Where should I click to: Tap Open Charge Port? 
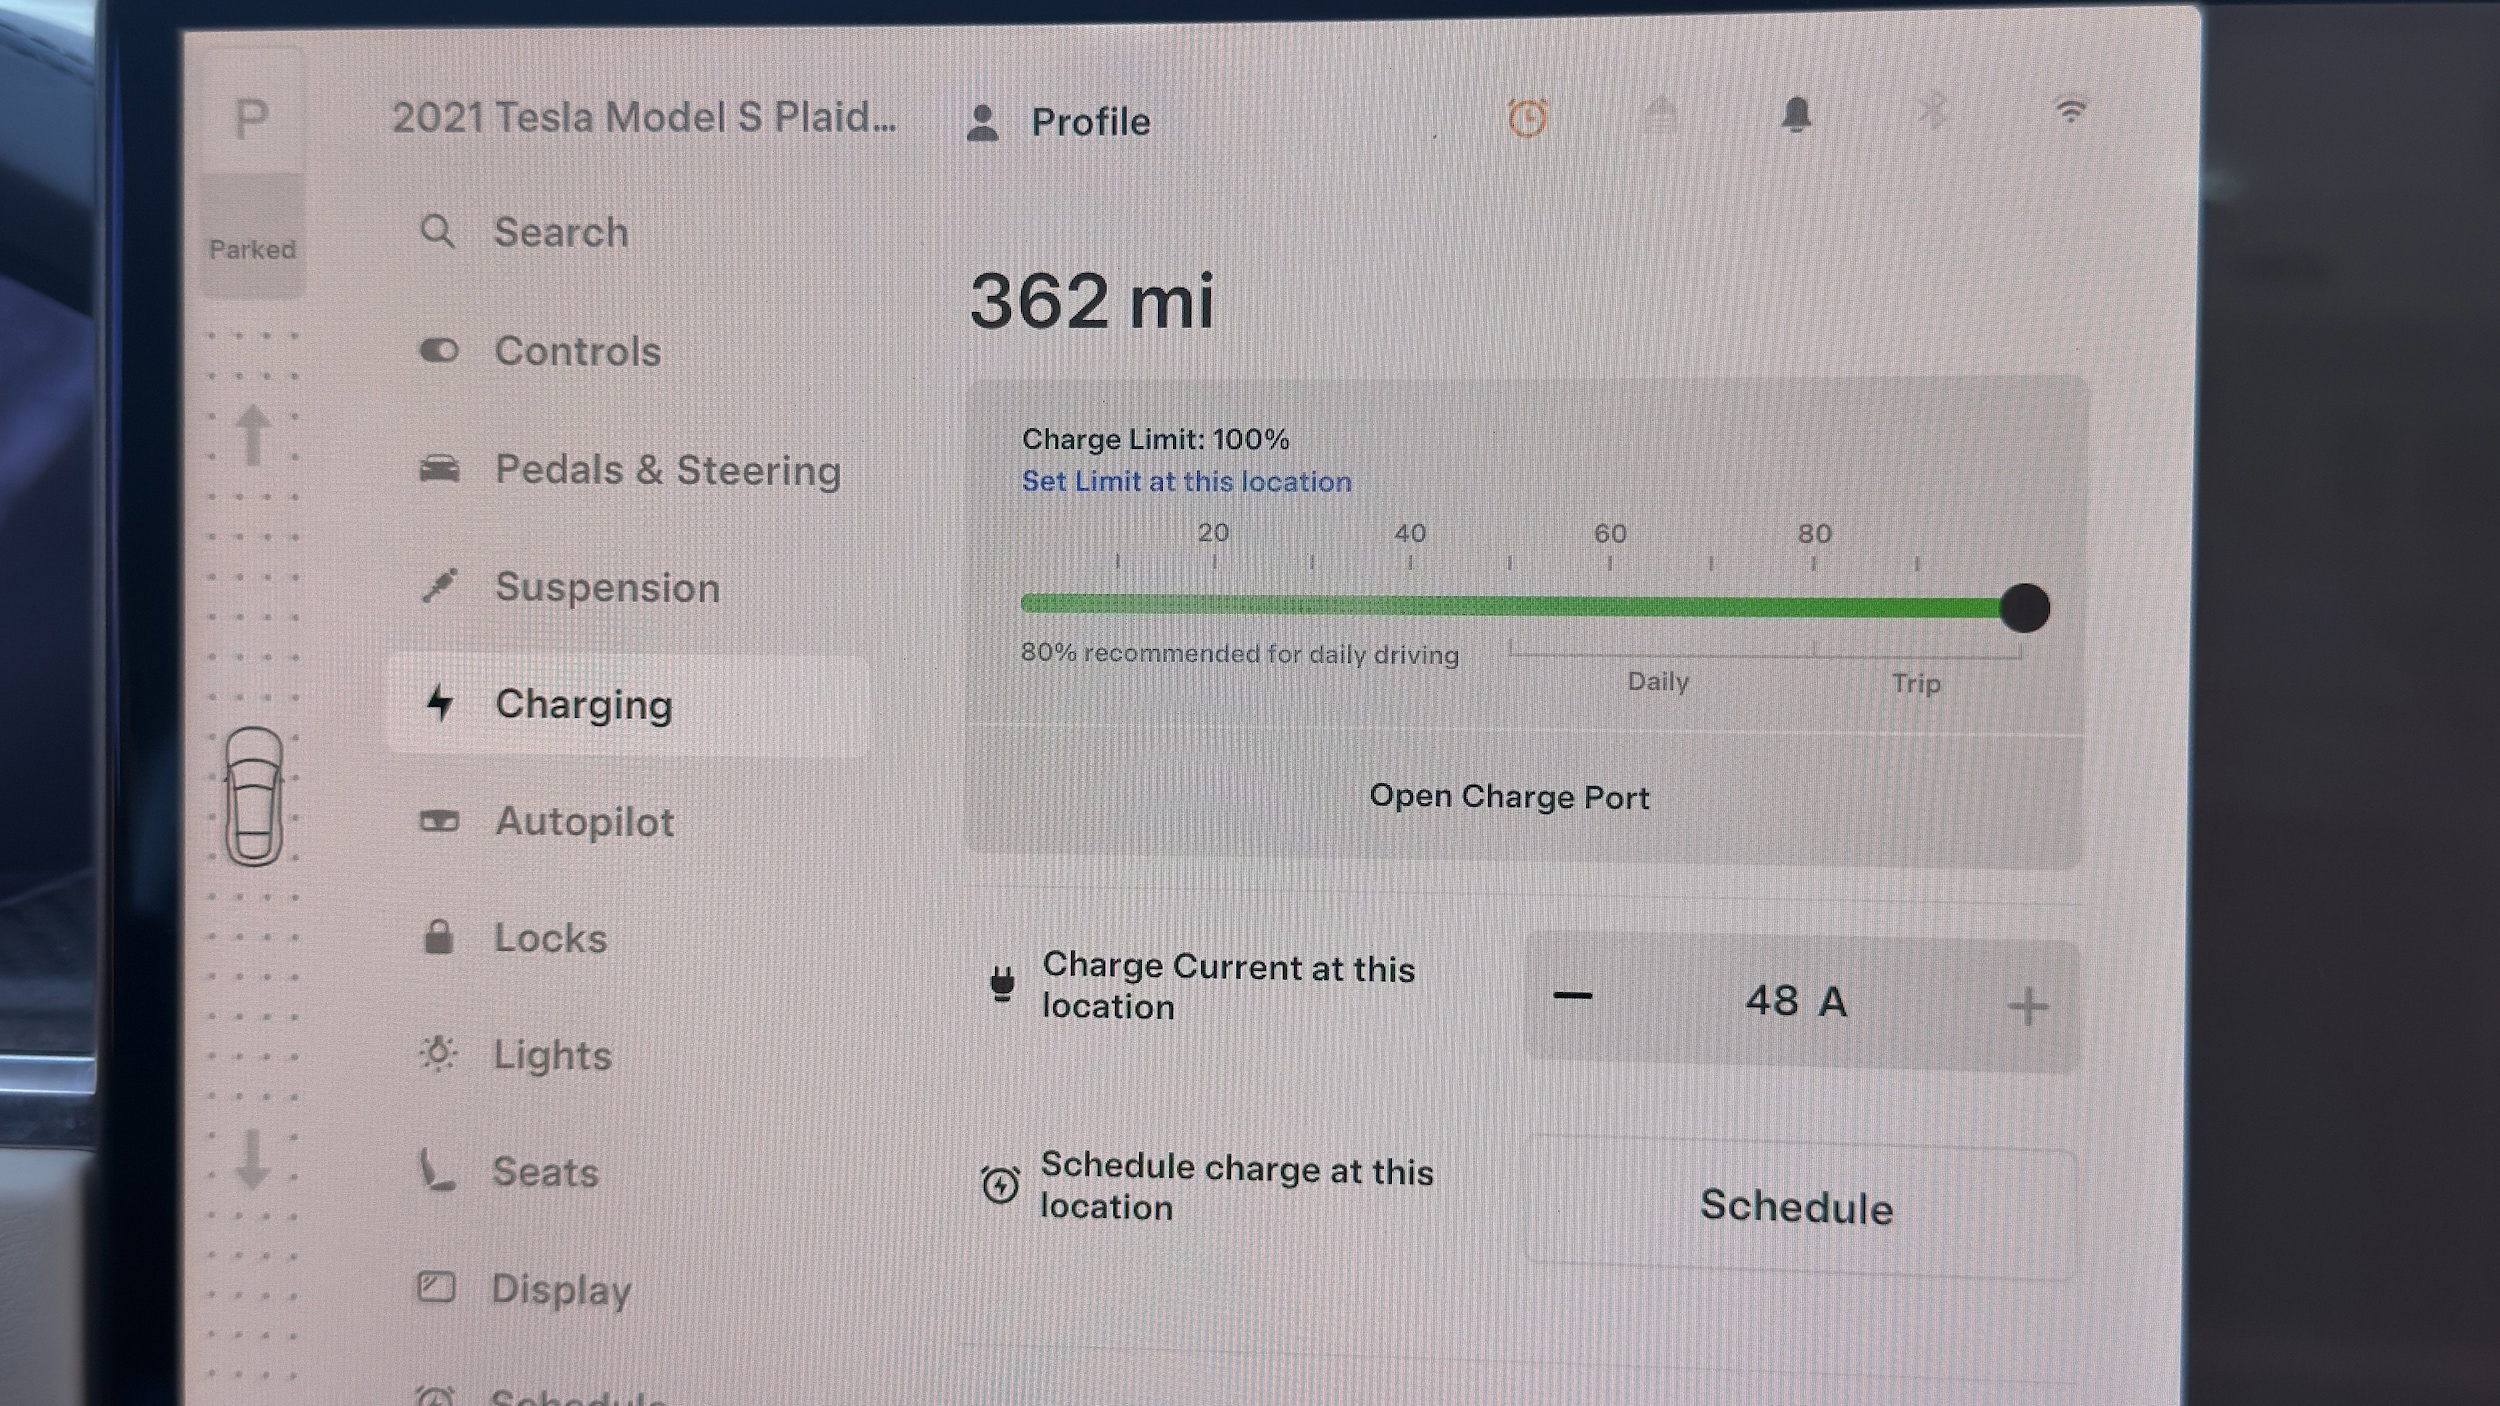tap(1508, 797)
